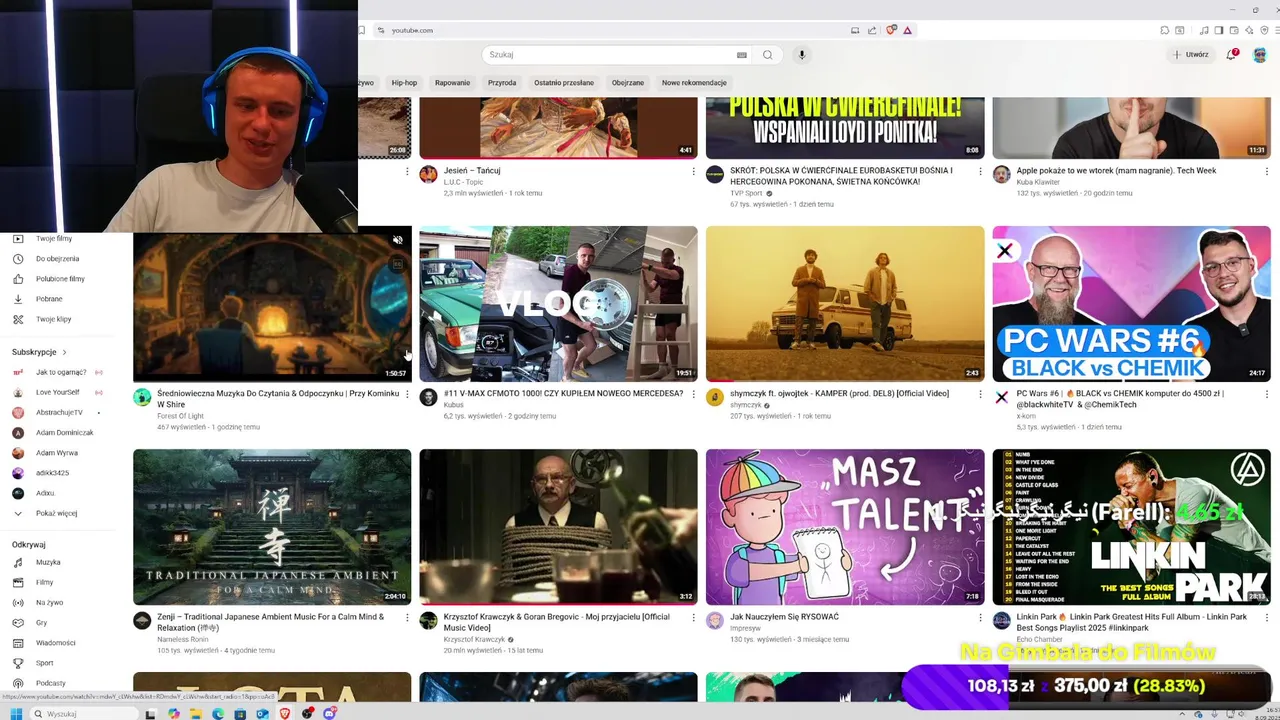Click the Brave Rewards triangle icon
The image size is (1280, 720).
coord(907,30)
